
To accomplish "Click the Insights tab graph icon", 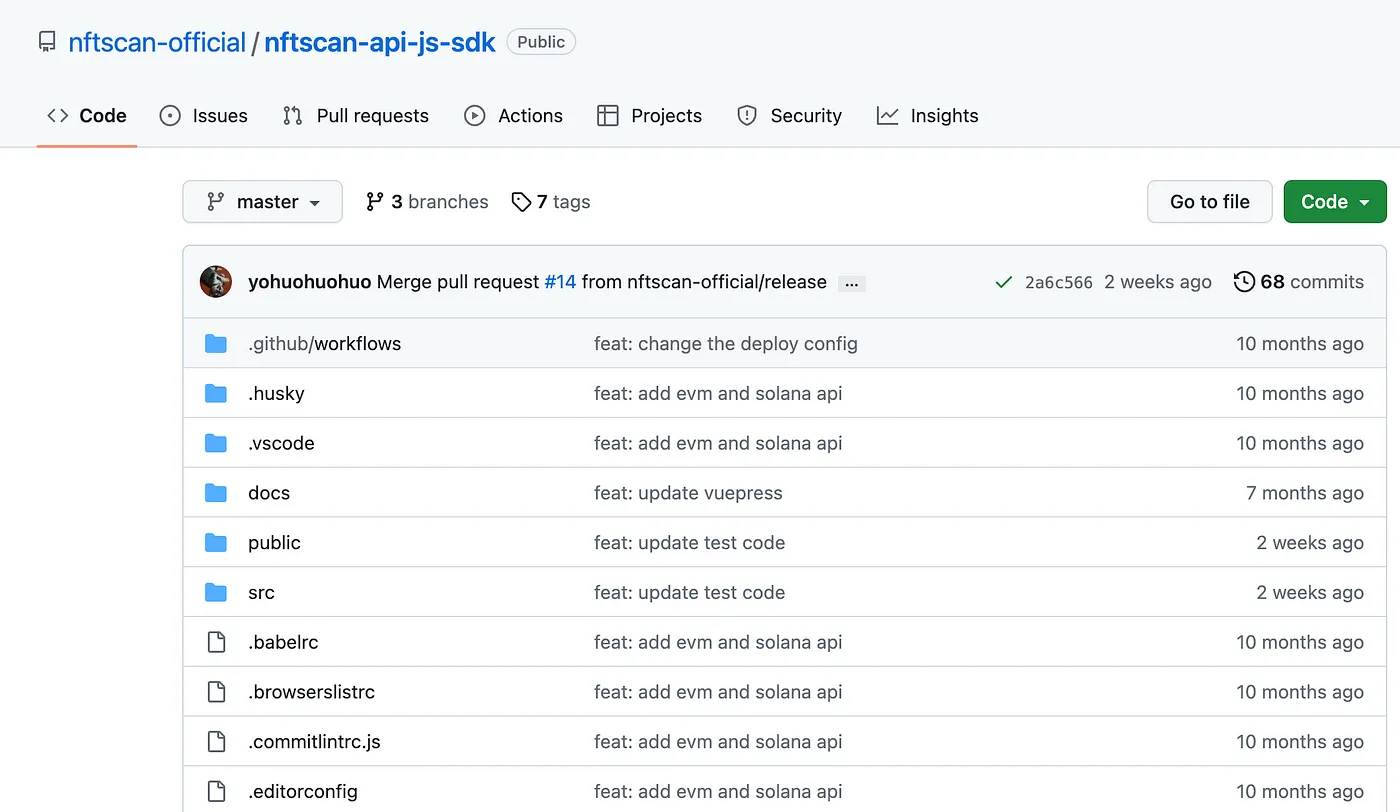I will click(888, 116).
